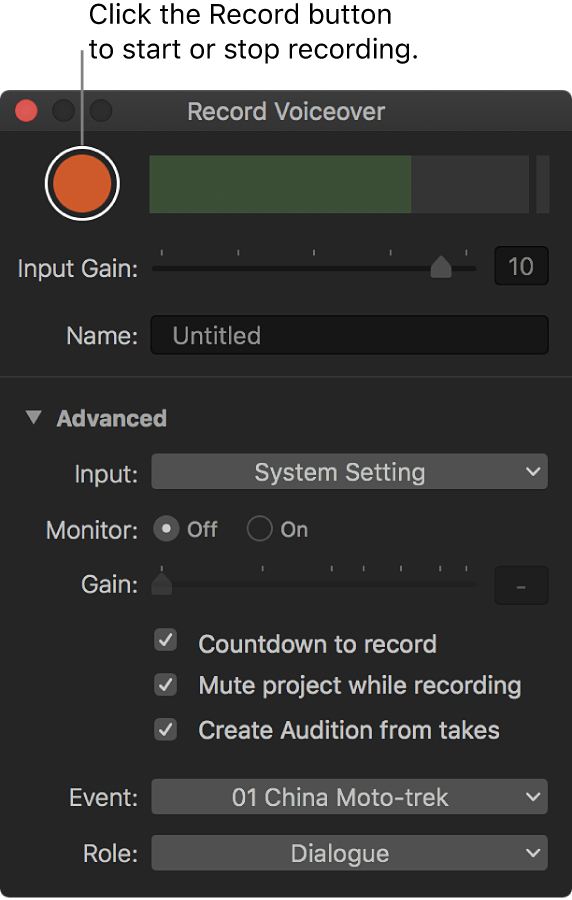Click the dimmed minimize window button
Image resolution: width=572 pixels, height=900 pixels.
63,111
